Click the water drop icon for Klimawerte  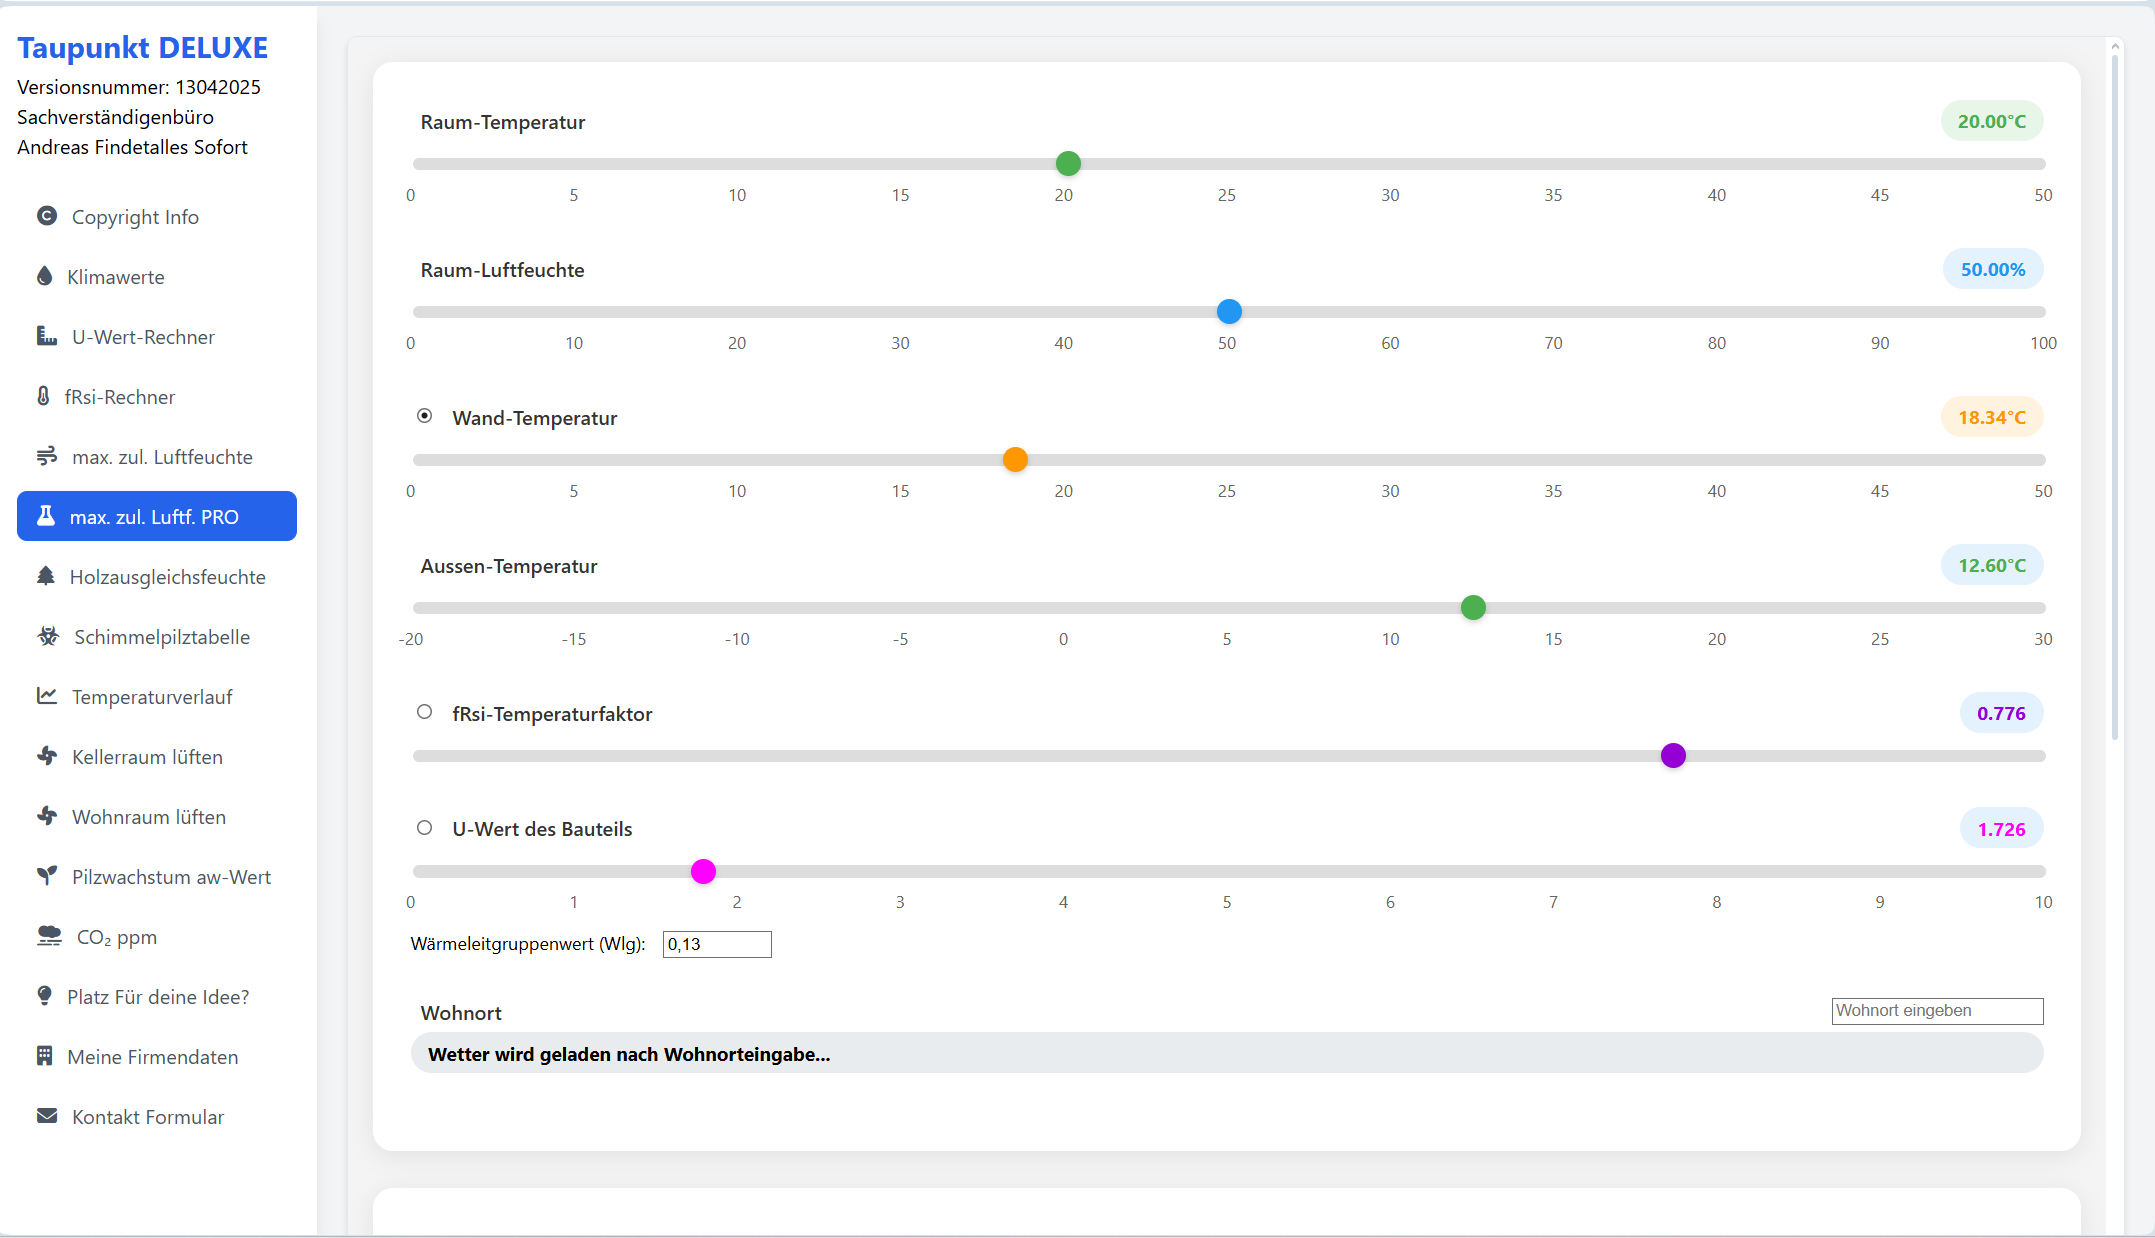pyautogui.click(x=44, y=276)
